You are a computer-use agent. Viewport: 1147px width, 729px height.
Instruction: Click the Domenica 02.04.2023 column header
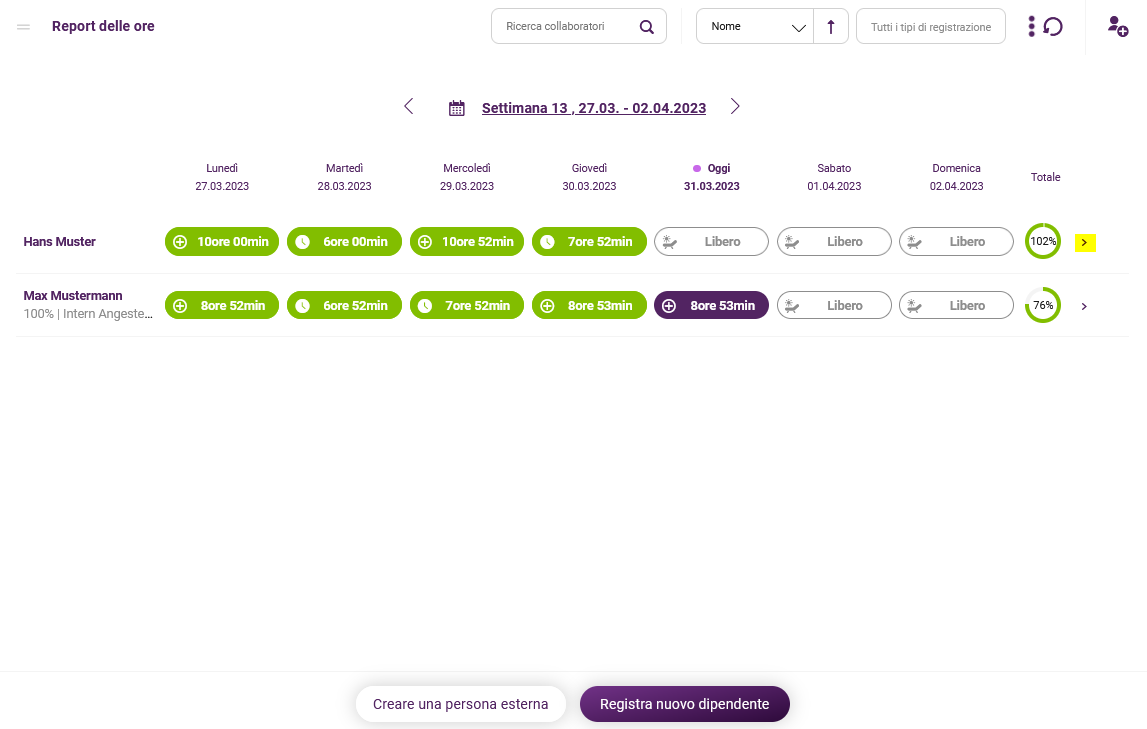956,177
